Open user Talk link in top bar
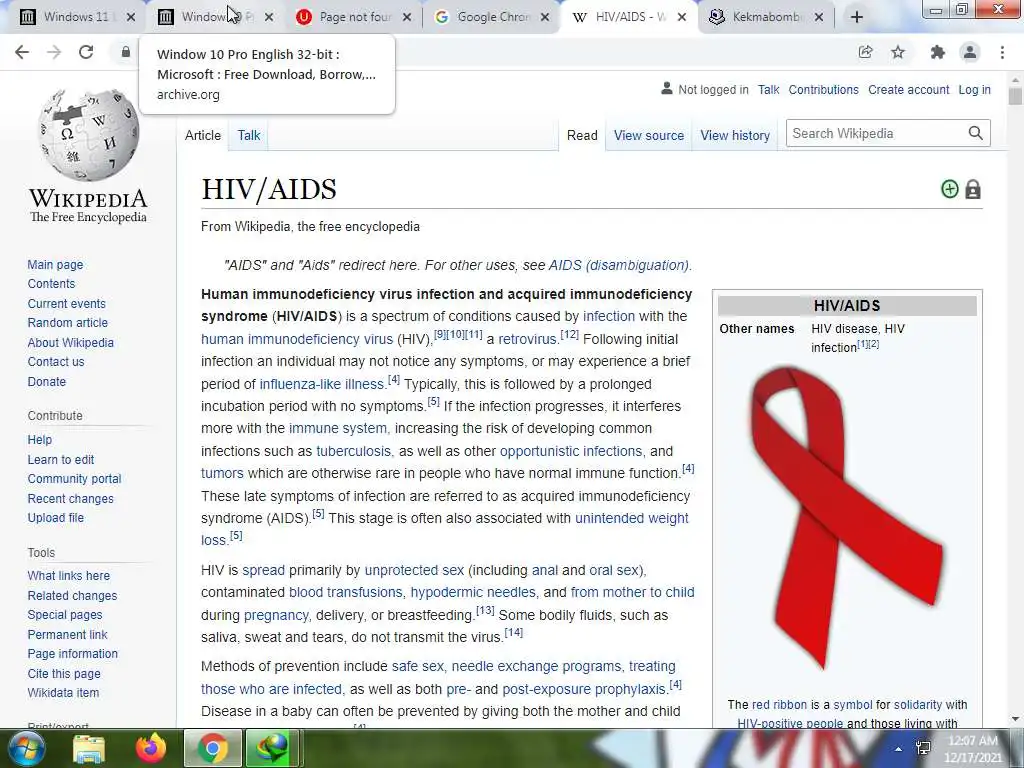 tap(768, 89)
